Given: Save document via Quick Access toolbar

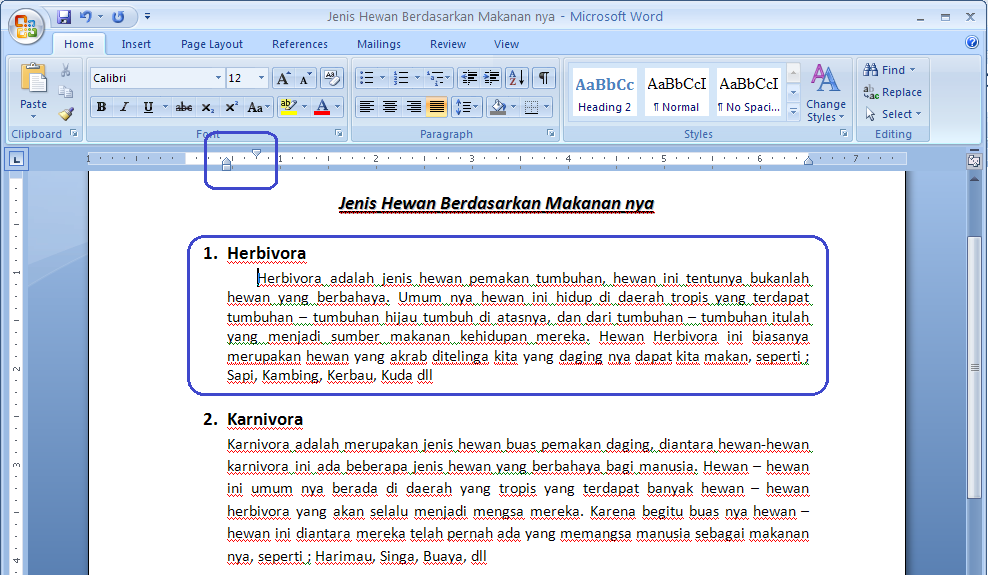Looking at the screenshot, I should pos(64,17).
